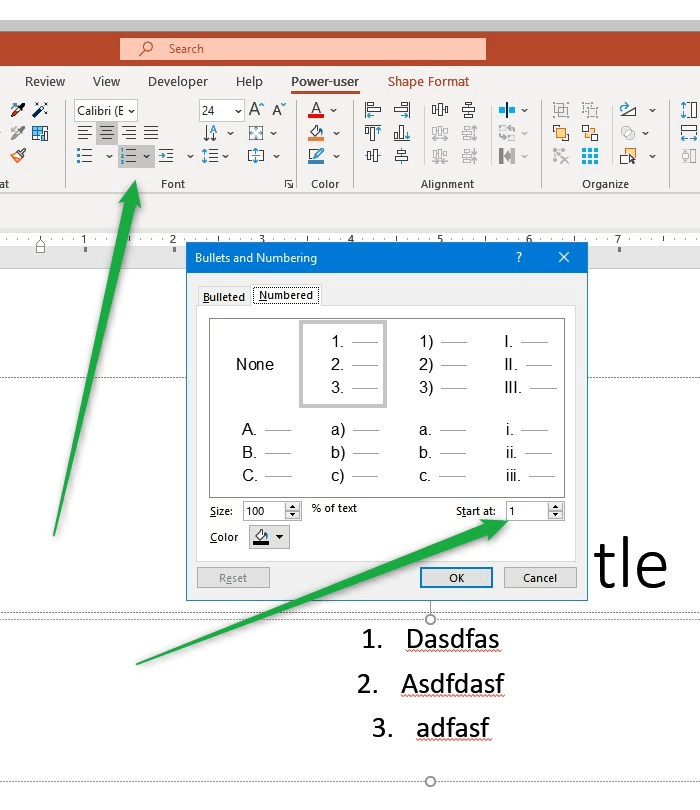Screen dimensions: 700x810
Task: Open the numbering dropdown arrow
Action: 147,156
